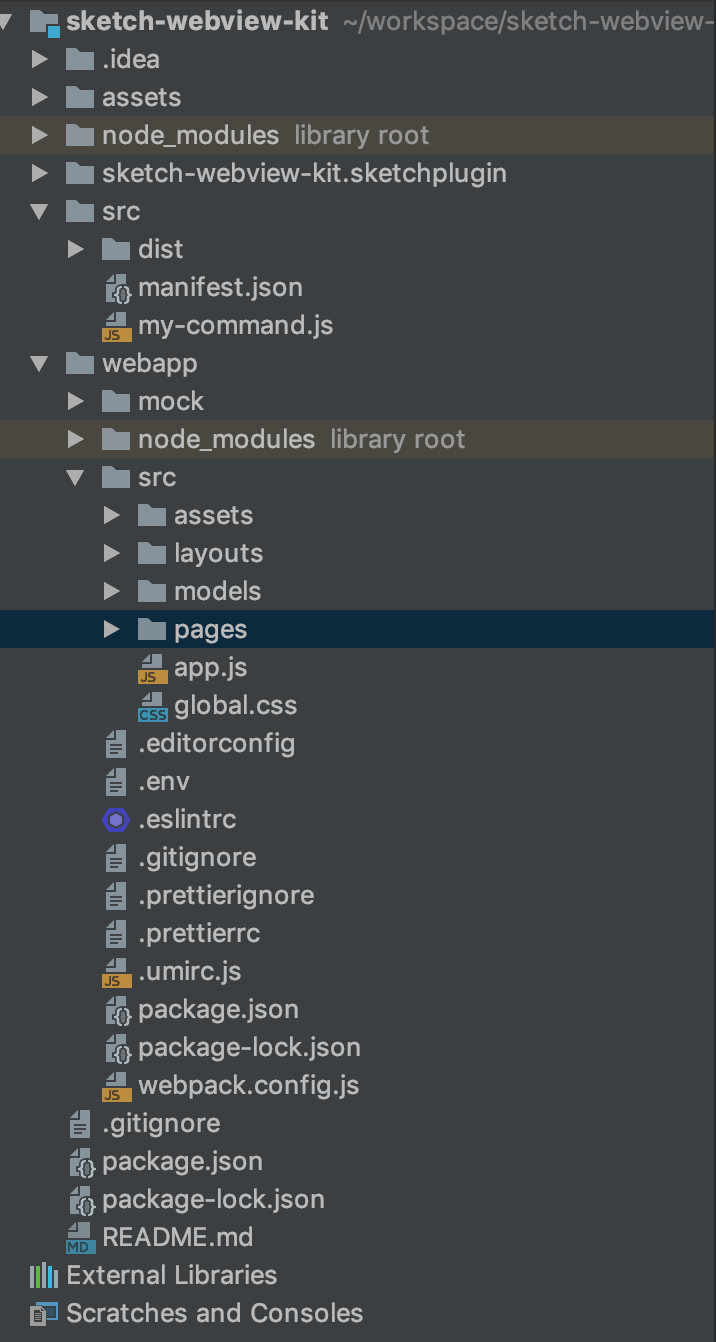Image resolution: width=716 pixels, height=1342 pixels.
Task: Select the .idea folder name
Action: click(x=131, y=59)
